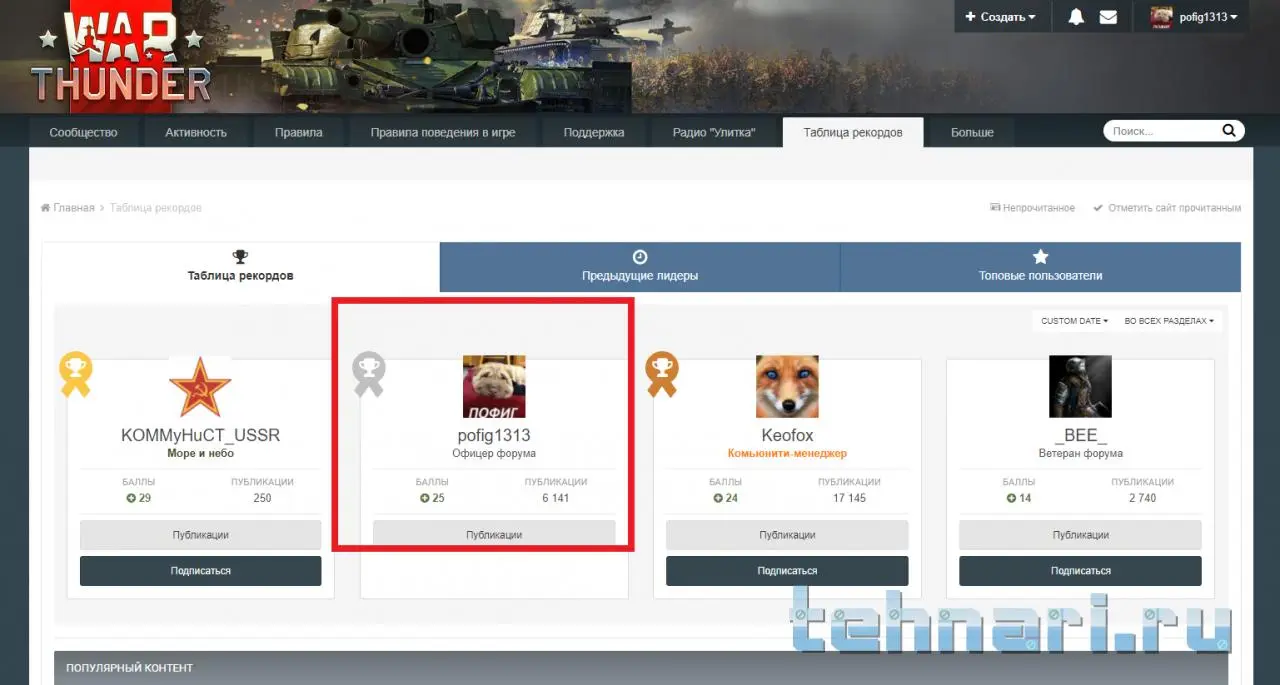The height and width of the screenshot is (685, 1280).
Task: Open Правила поведения в игре tab
Action: 443,132
